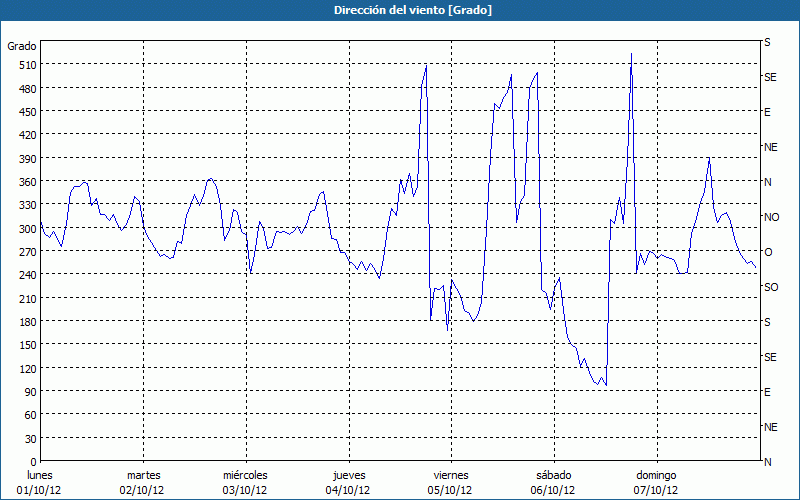
Task: Select the 'lunes' day label
Action: [40, 475]
